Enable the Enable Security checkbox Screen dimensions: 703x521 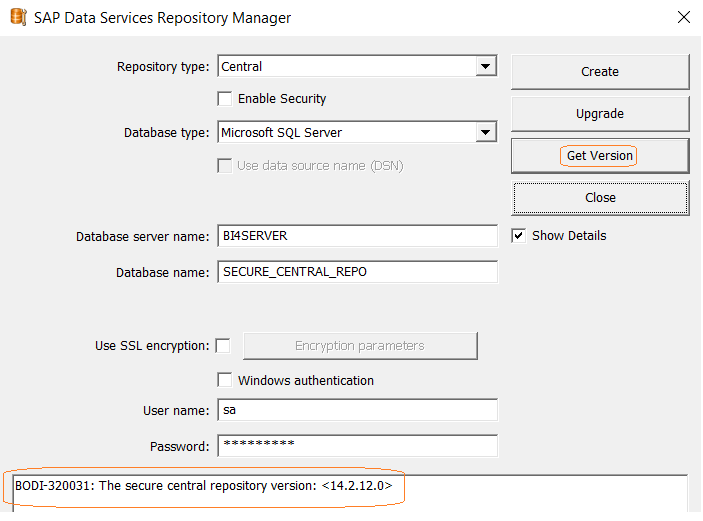click(x=225, y=99)
